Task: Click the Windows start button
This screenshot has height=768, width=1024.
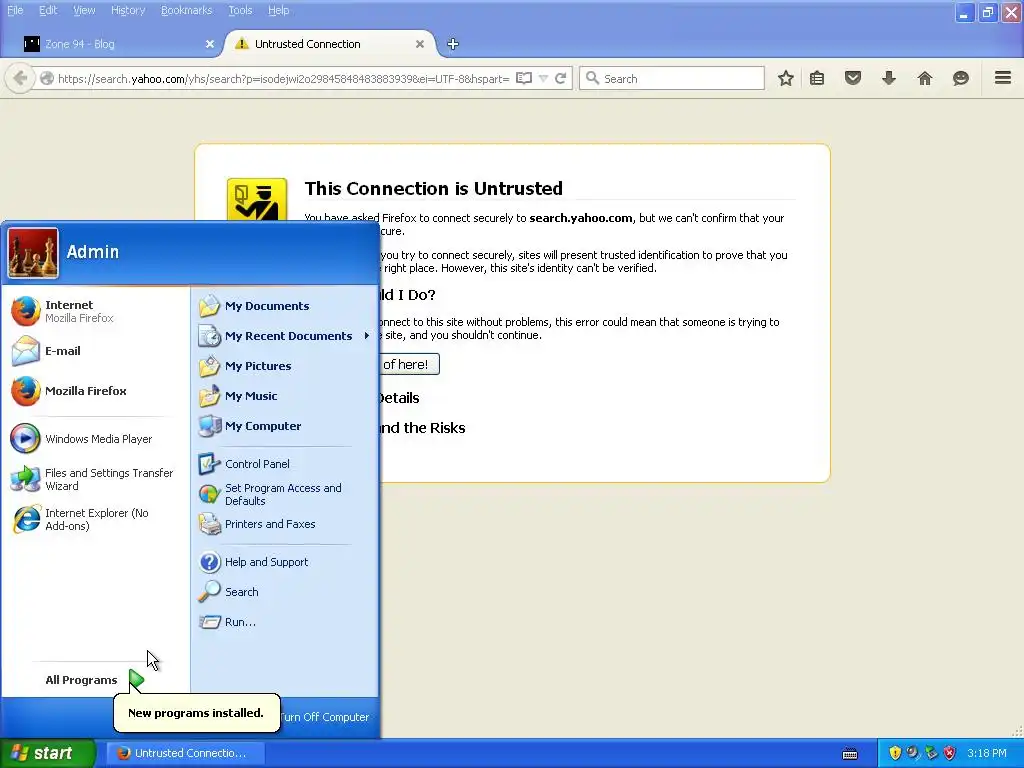Action: pyautogui.click(x=48, y=753)
